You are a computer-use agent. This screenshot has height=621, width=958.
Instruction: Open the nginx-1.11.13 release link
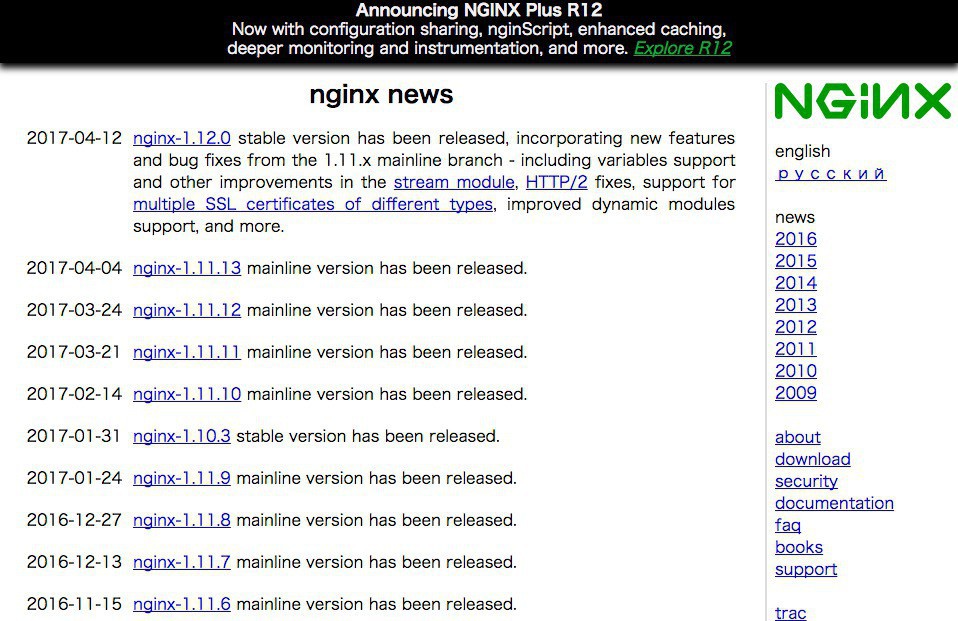187,268
